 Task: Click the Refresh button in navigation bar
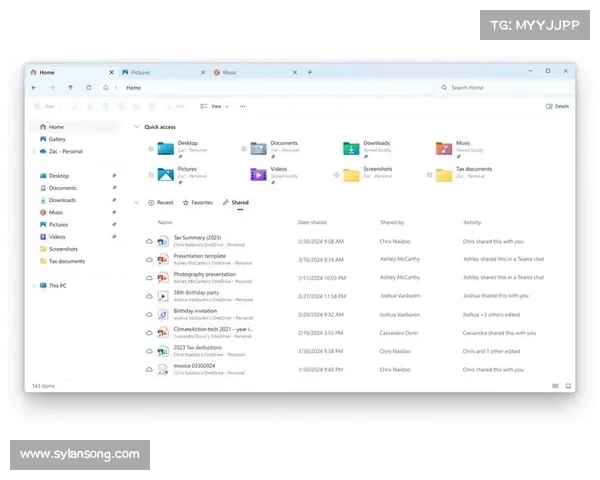(x=89, y=88)
